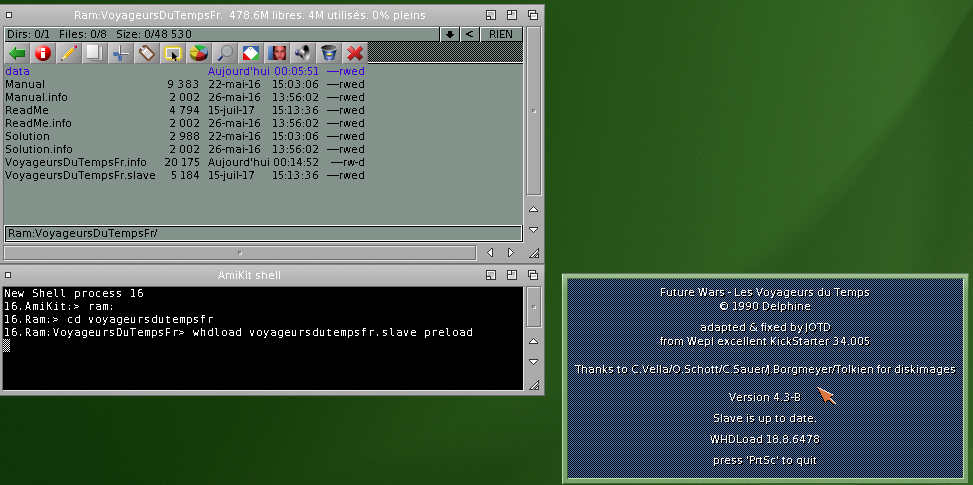Click the clipboard paste icon

147,53
